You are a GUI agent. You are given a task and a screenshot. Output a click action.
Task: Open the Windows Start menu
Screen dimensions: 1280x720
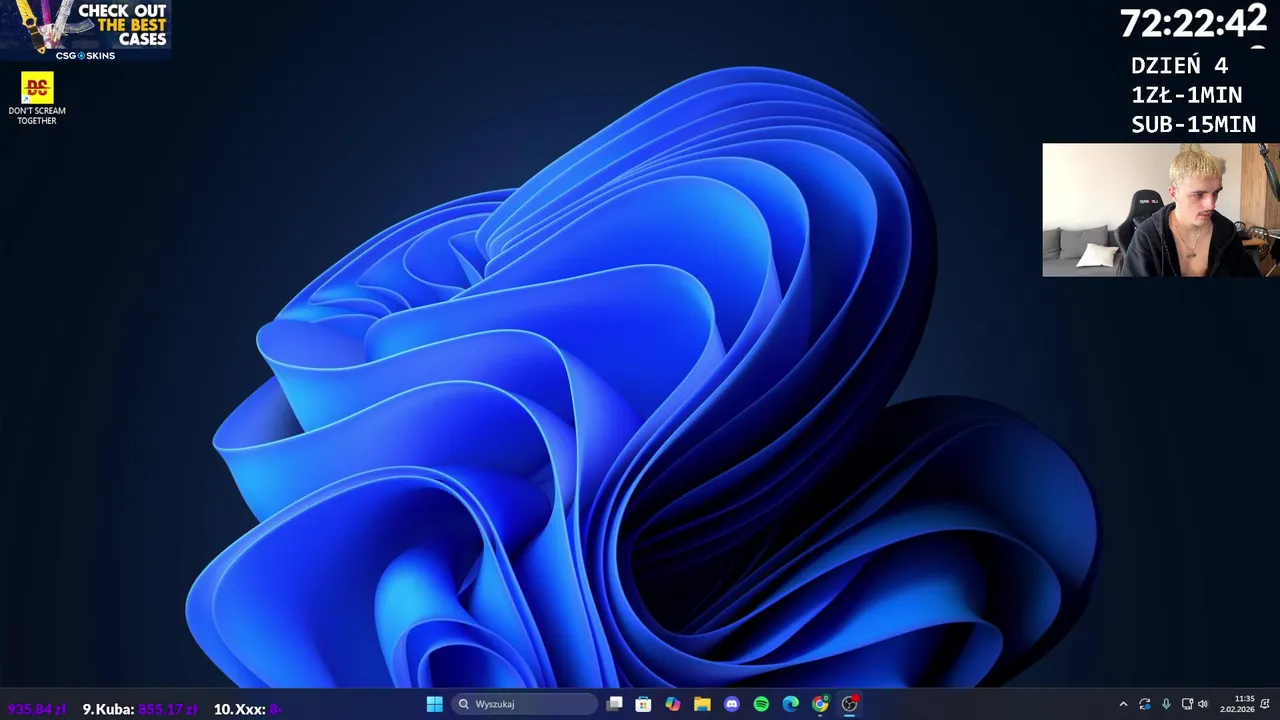point(434,704)
